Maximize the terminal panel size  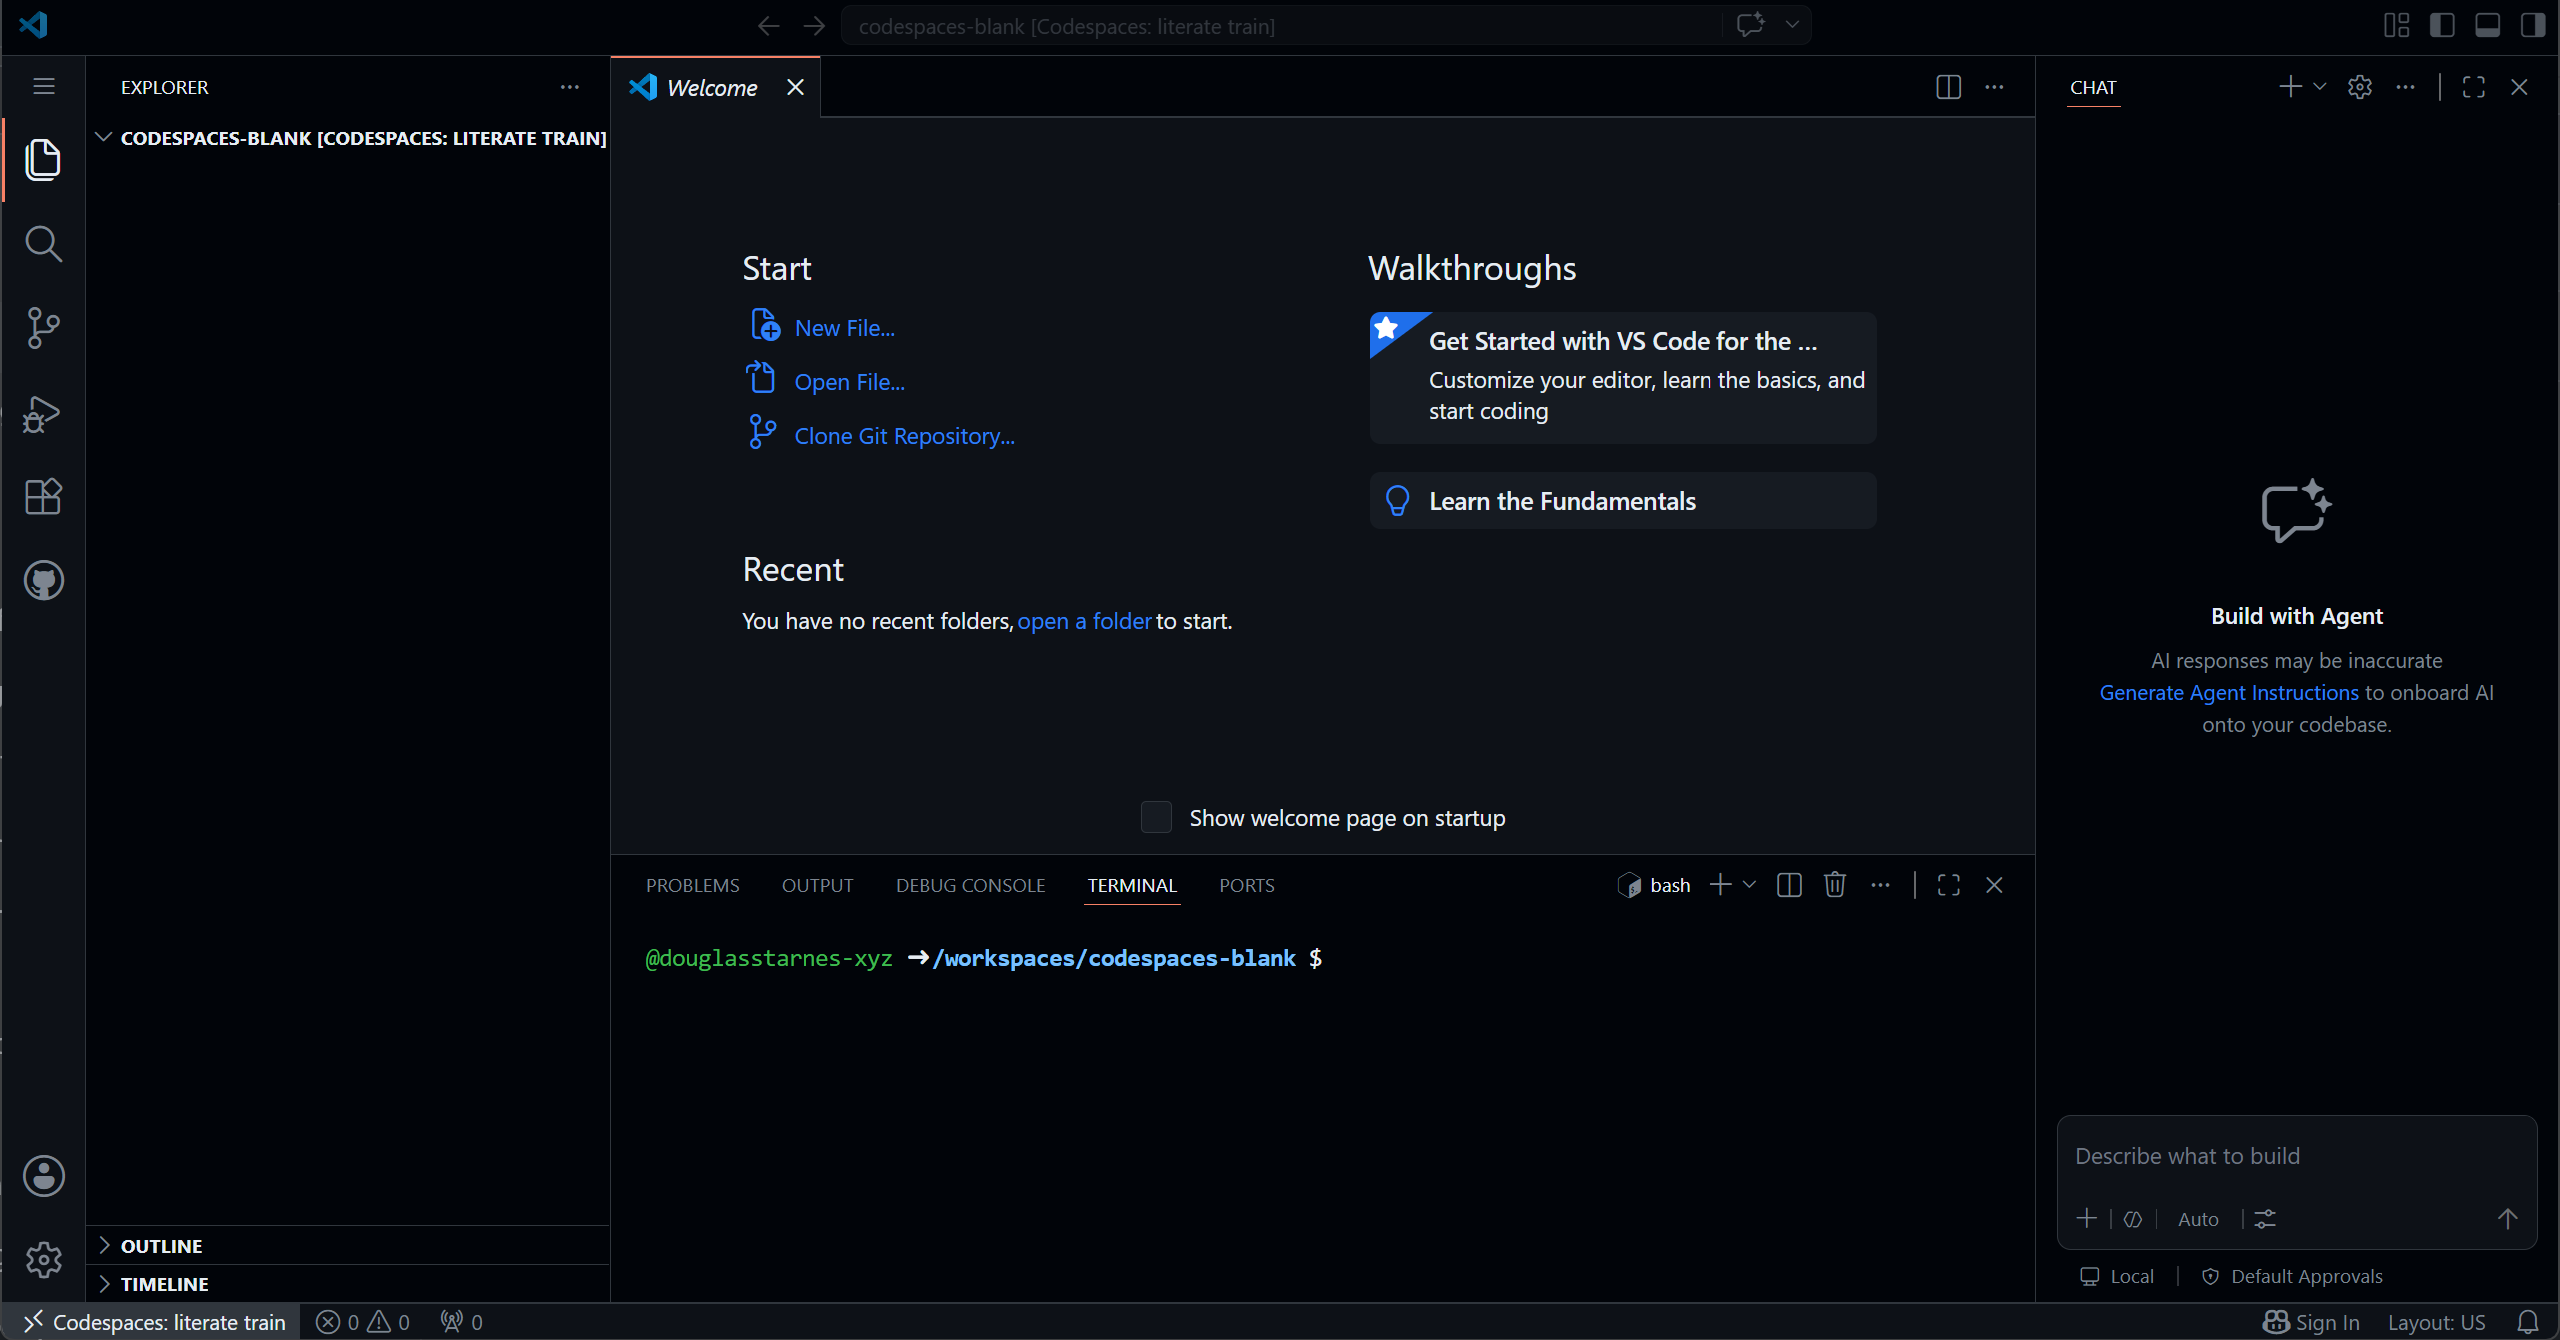tap(1948, 885)
